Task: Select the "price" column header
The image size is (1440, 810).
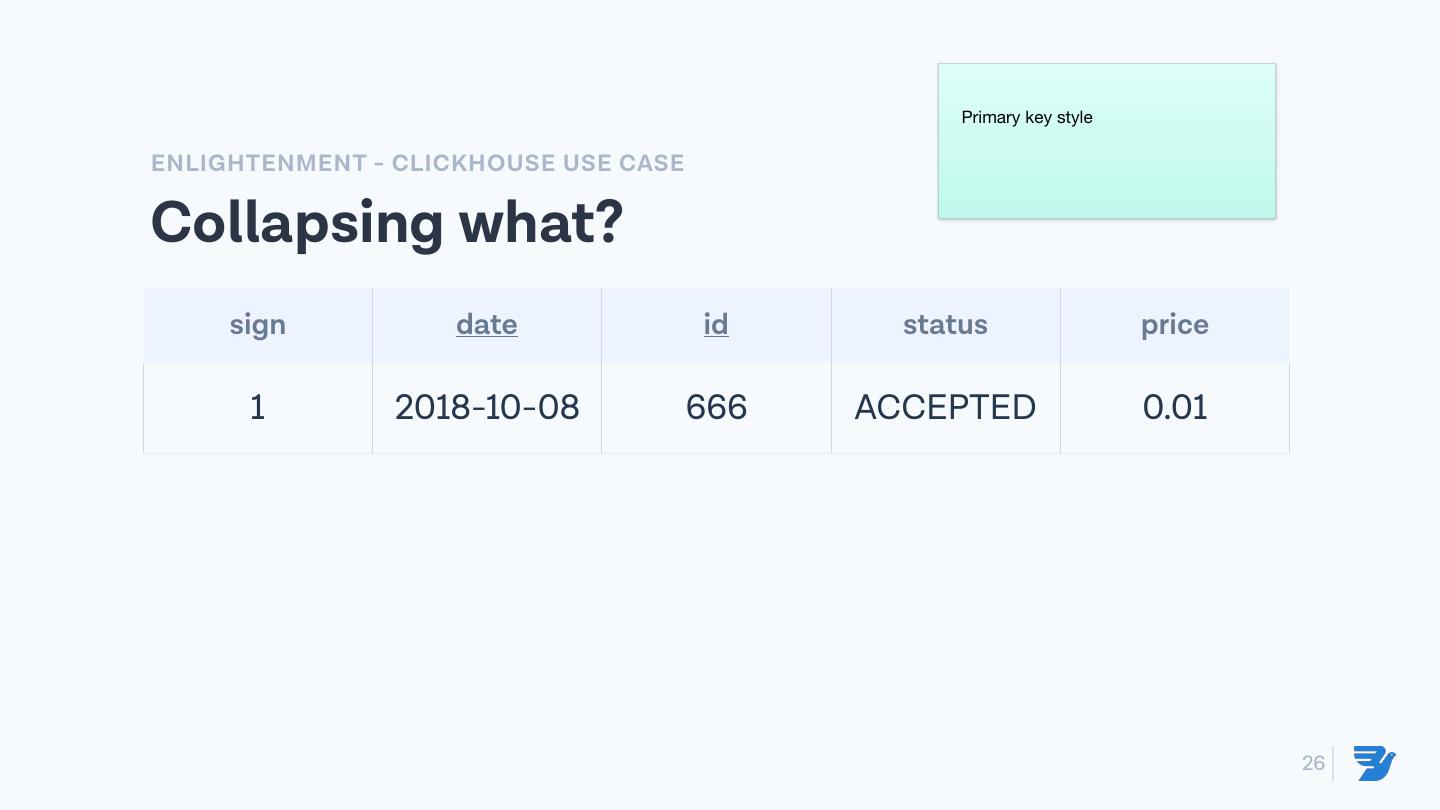Action: (1174, 324)
